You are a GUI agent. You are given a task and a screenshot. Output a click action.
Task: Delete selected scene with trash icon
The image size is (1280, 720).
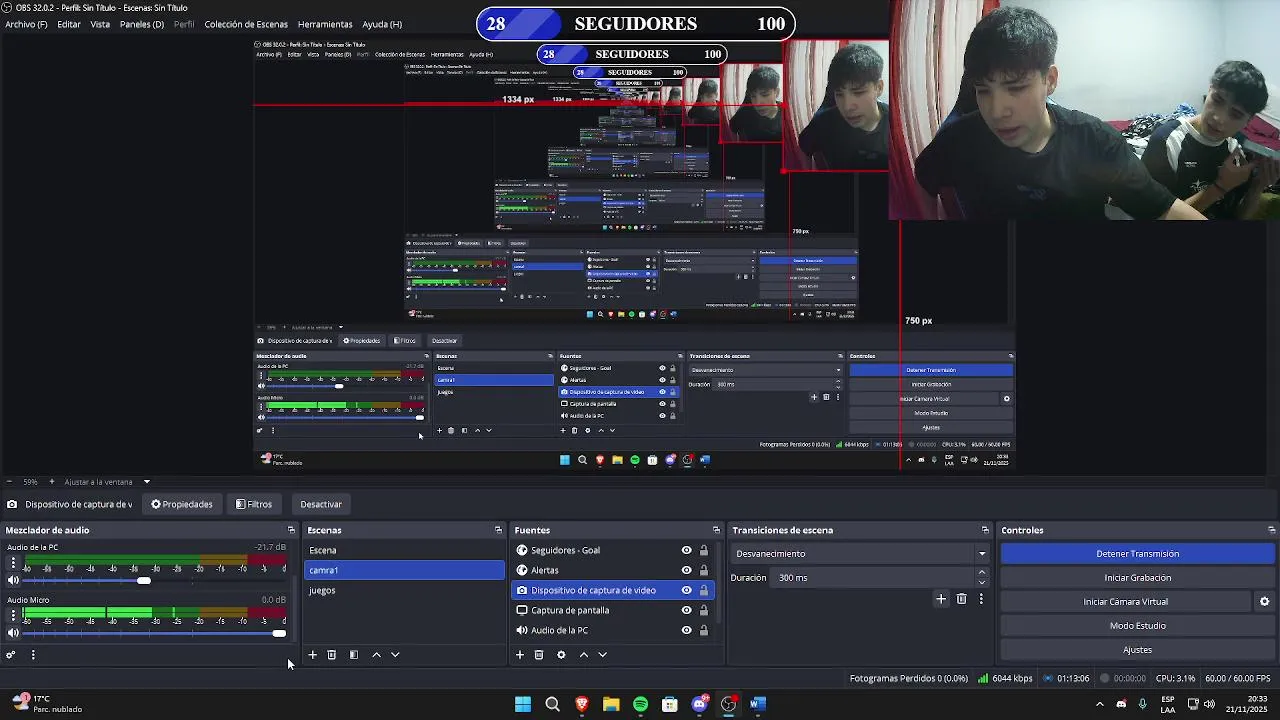pos(332,655)
